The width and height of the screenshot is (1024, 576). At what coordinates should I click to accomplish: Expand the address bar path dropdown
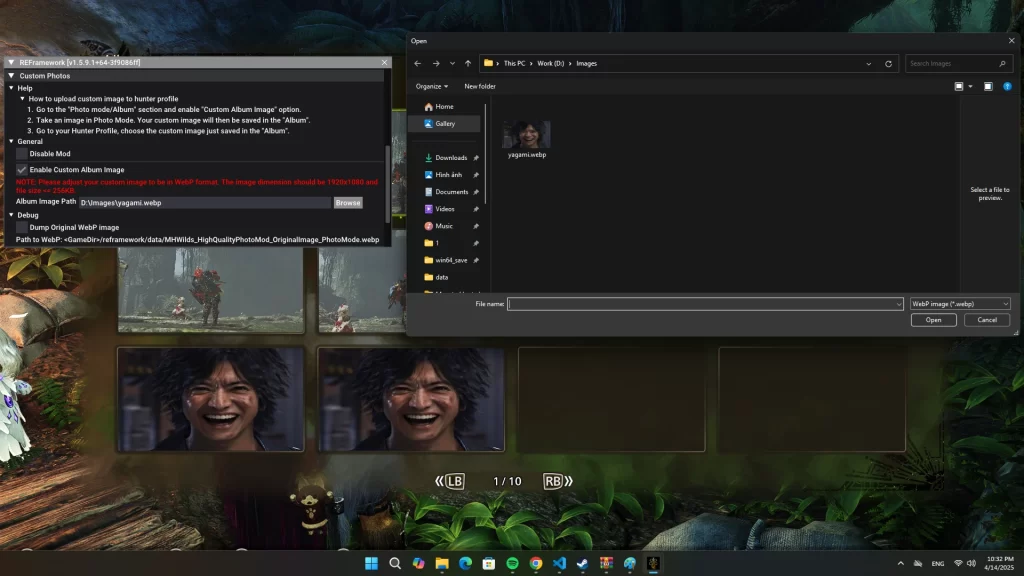click(x=869, y=64)
